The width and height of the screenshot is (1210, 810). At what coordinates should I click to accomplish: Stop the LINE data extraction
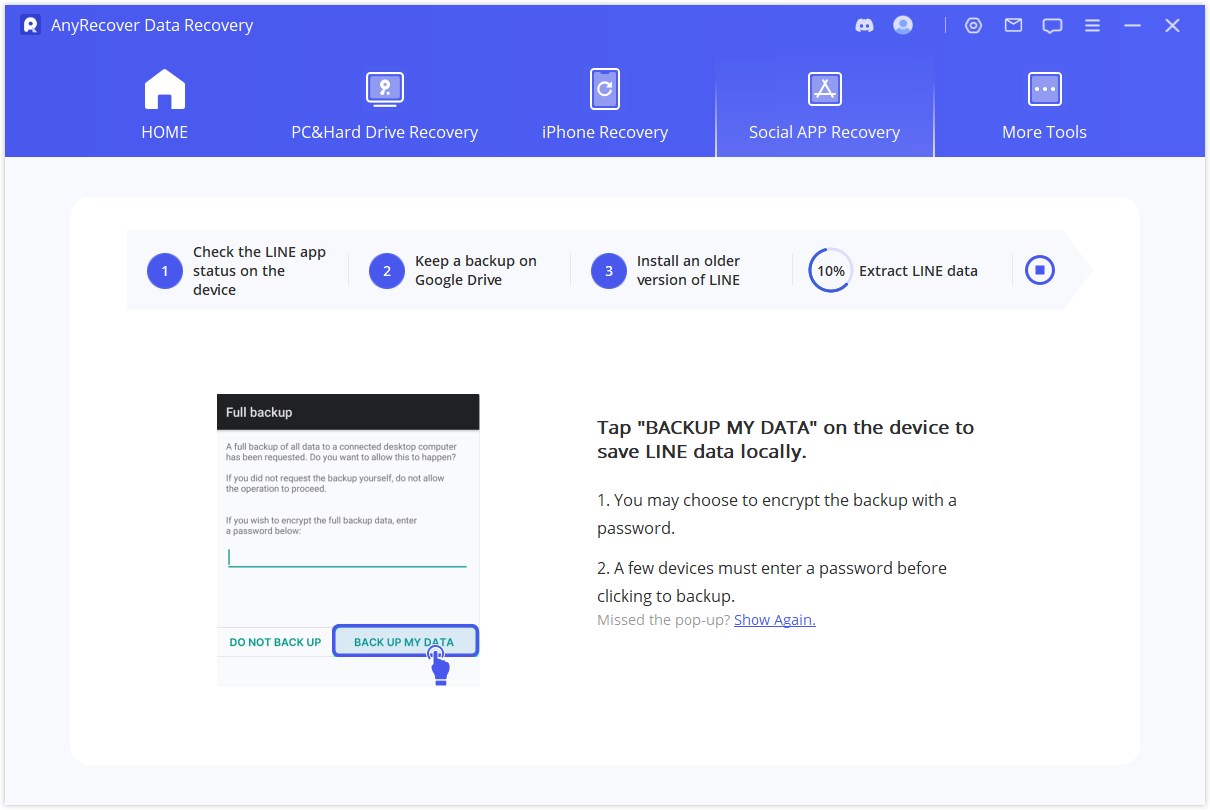[1040, 270]
